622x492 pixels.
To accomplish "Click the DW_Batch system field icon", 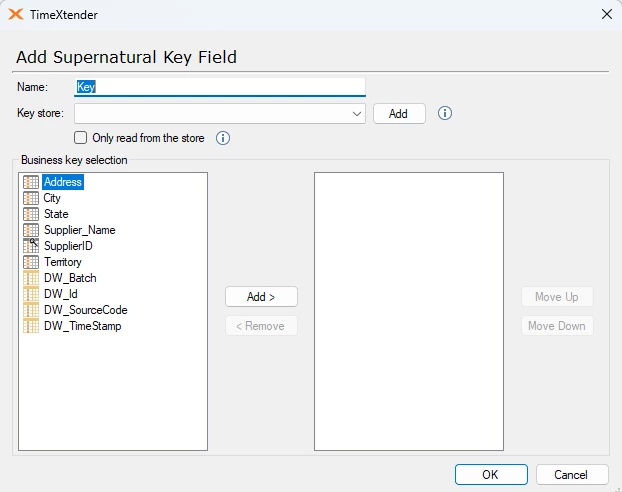I will pyautogui.click(x=30, y=278).
